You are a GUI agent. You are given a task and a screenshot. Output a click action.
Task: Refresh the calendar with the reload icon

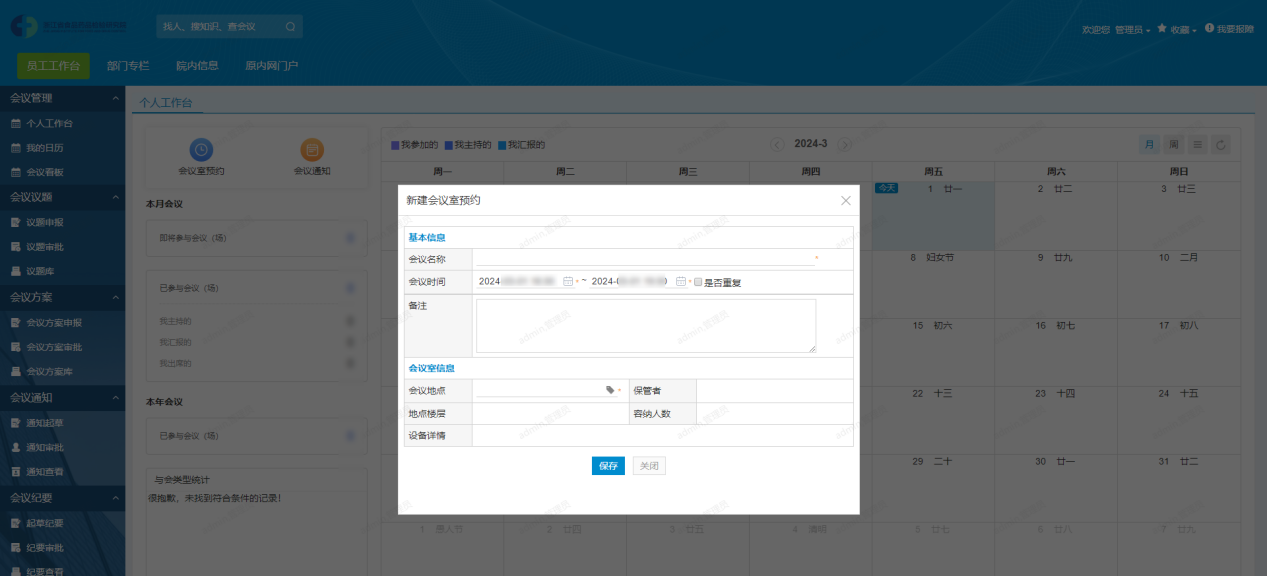click(1220, 144)
